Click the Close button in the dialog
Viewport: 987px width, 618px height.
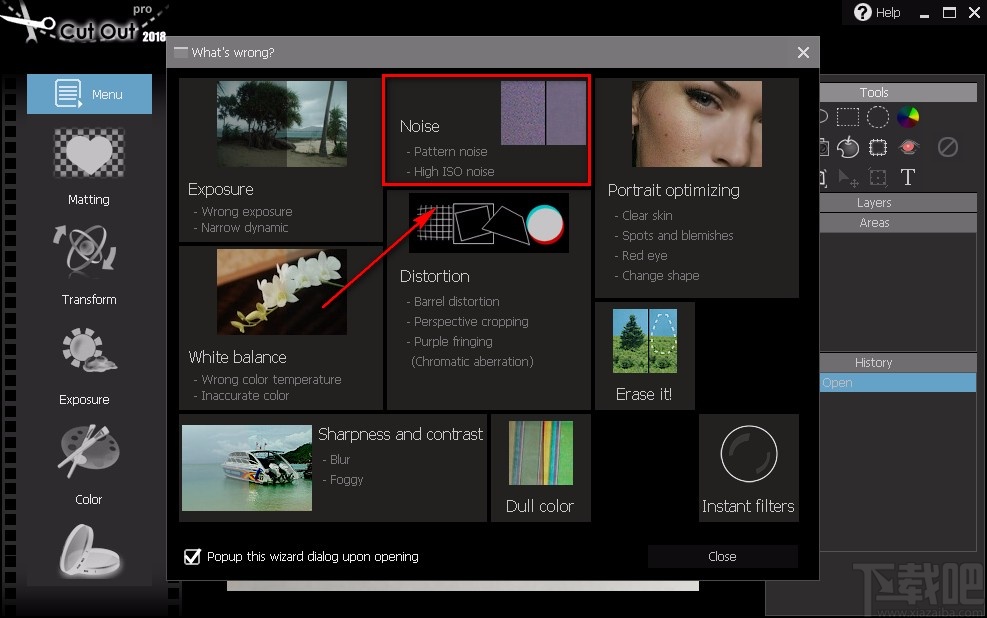722,556
